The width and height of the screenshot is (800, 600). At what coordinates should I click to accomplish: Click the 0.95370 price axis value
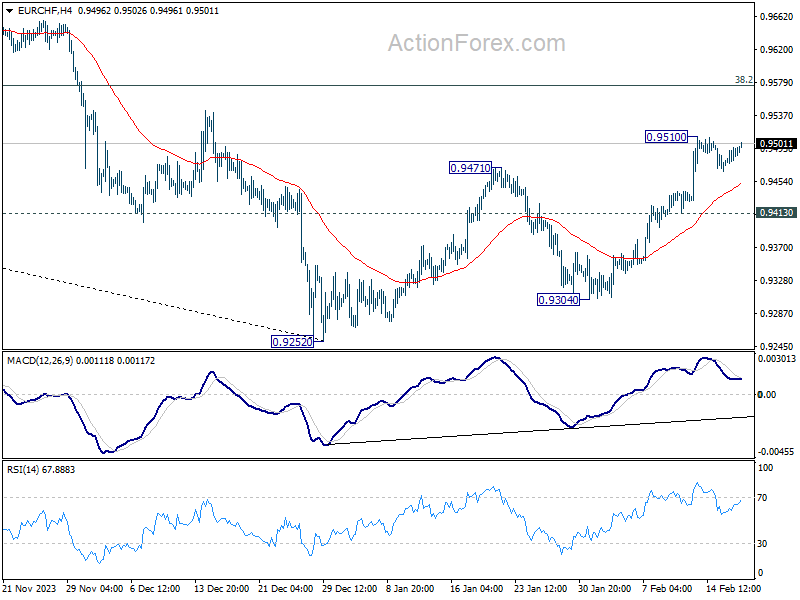777,116
